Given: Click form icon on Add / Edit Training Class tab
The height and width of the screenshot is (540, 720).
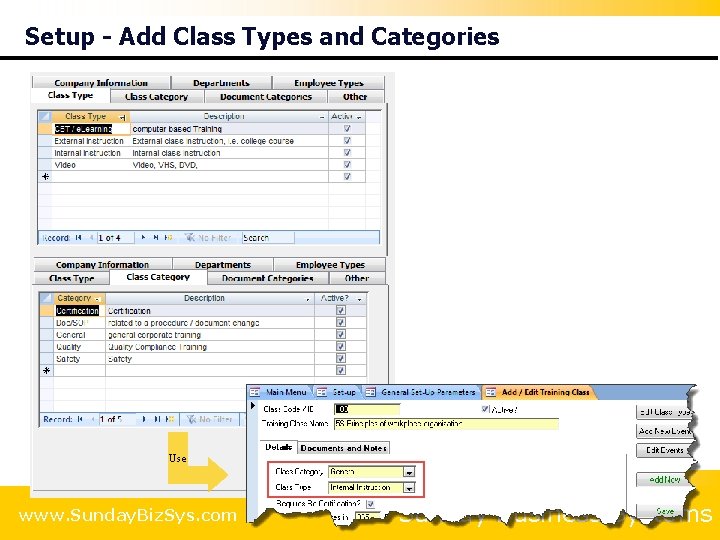Looking at the screenshot, I should pos(491,392).
